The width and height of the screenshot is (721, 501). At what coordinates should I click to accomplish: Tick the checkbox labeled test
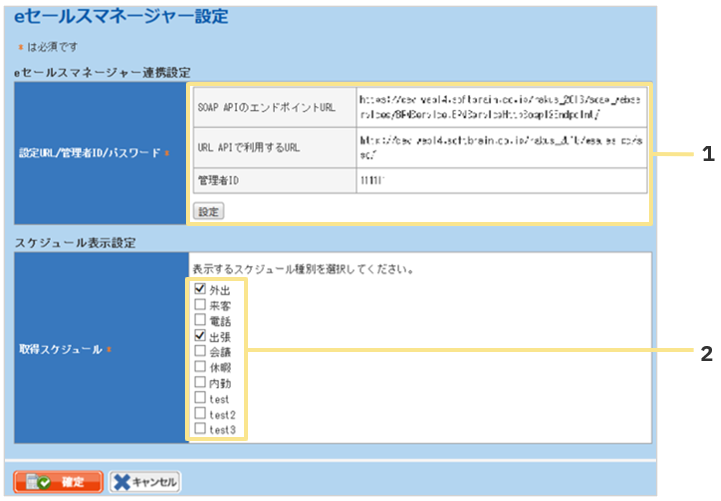click(x=201, y=398)
